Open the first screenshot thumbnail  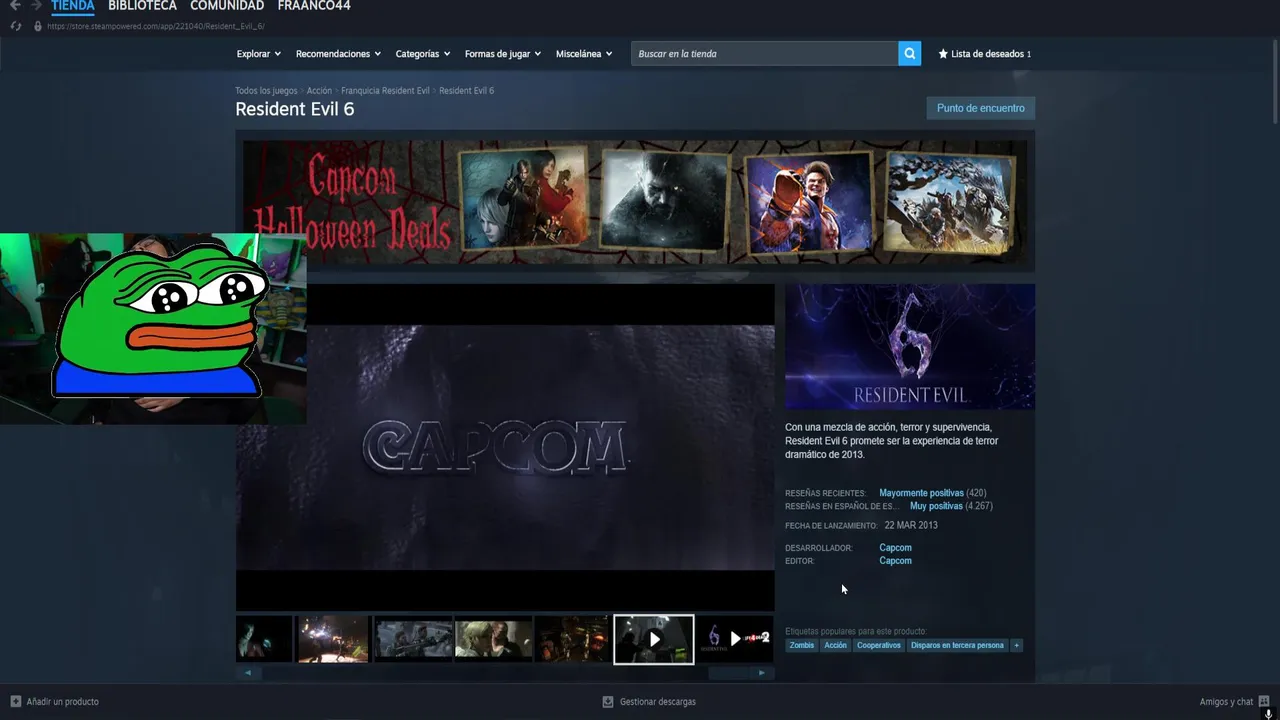[264, 639]
